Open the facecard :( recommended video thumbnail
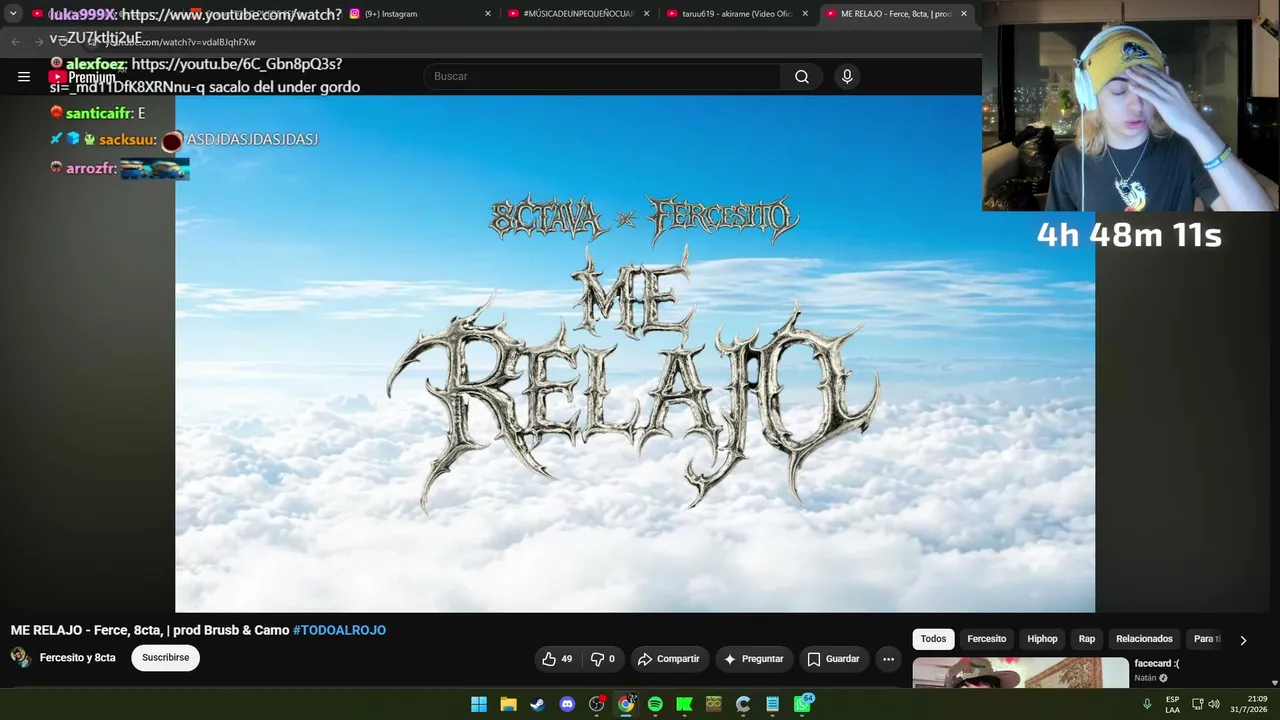Screen dimensions: 1280x720 click(x=1020, y=673)
